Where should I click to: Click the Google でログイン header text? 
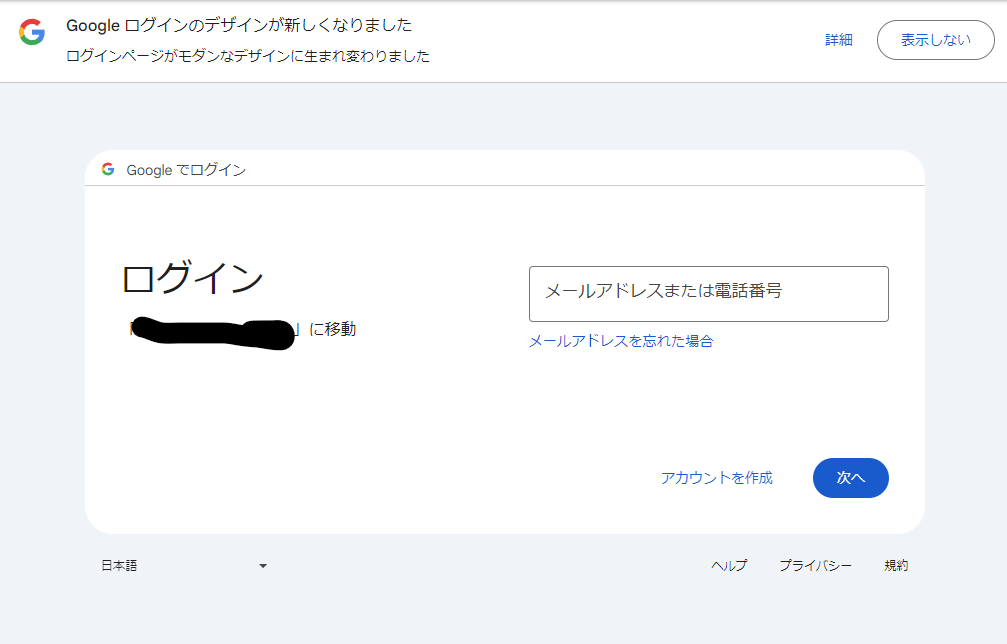point(186,170)
